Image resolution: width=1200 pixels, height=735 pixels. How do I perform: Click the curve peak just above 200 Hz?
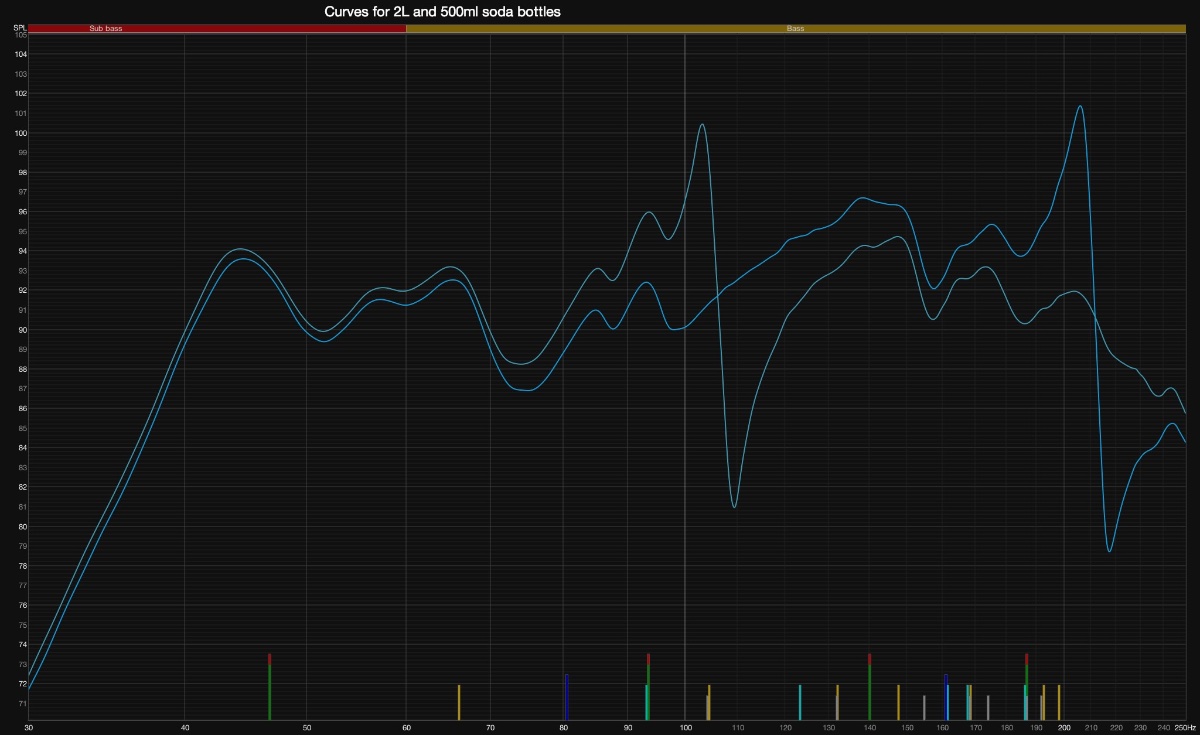[x=1080, y=106]
